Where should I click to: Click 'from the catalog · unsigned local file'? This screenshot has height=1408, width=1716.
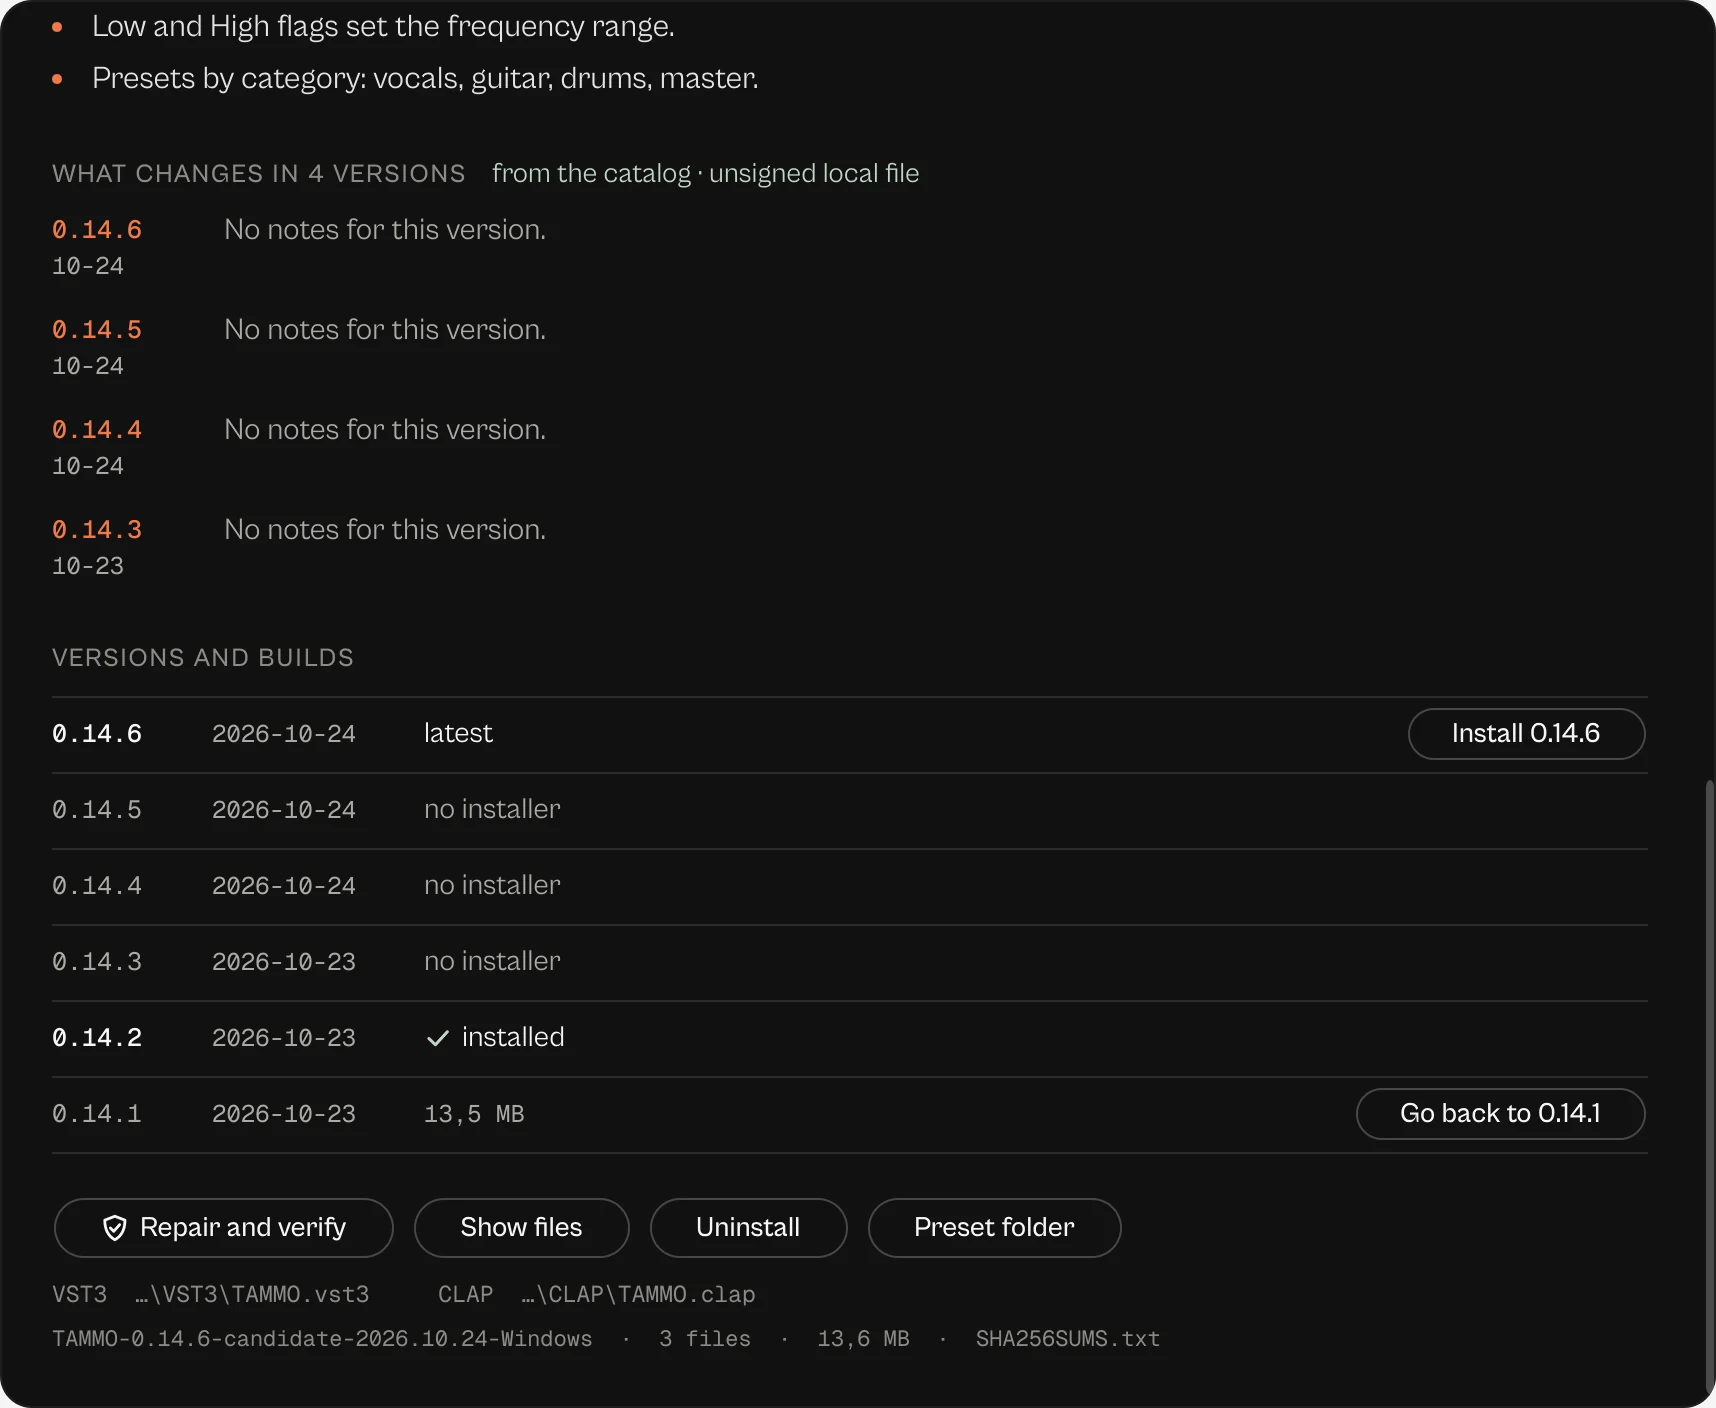pos(706,174)
